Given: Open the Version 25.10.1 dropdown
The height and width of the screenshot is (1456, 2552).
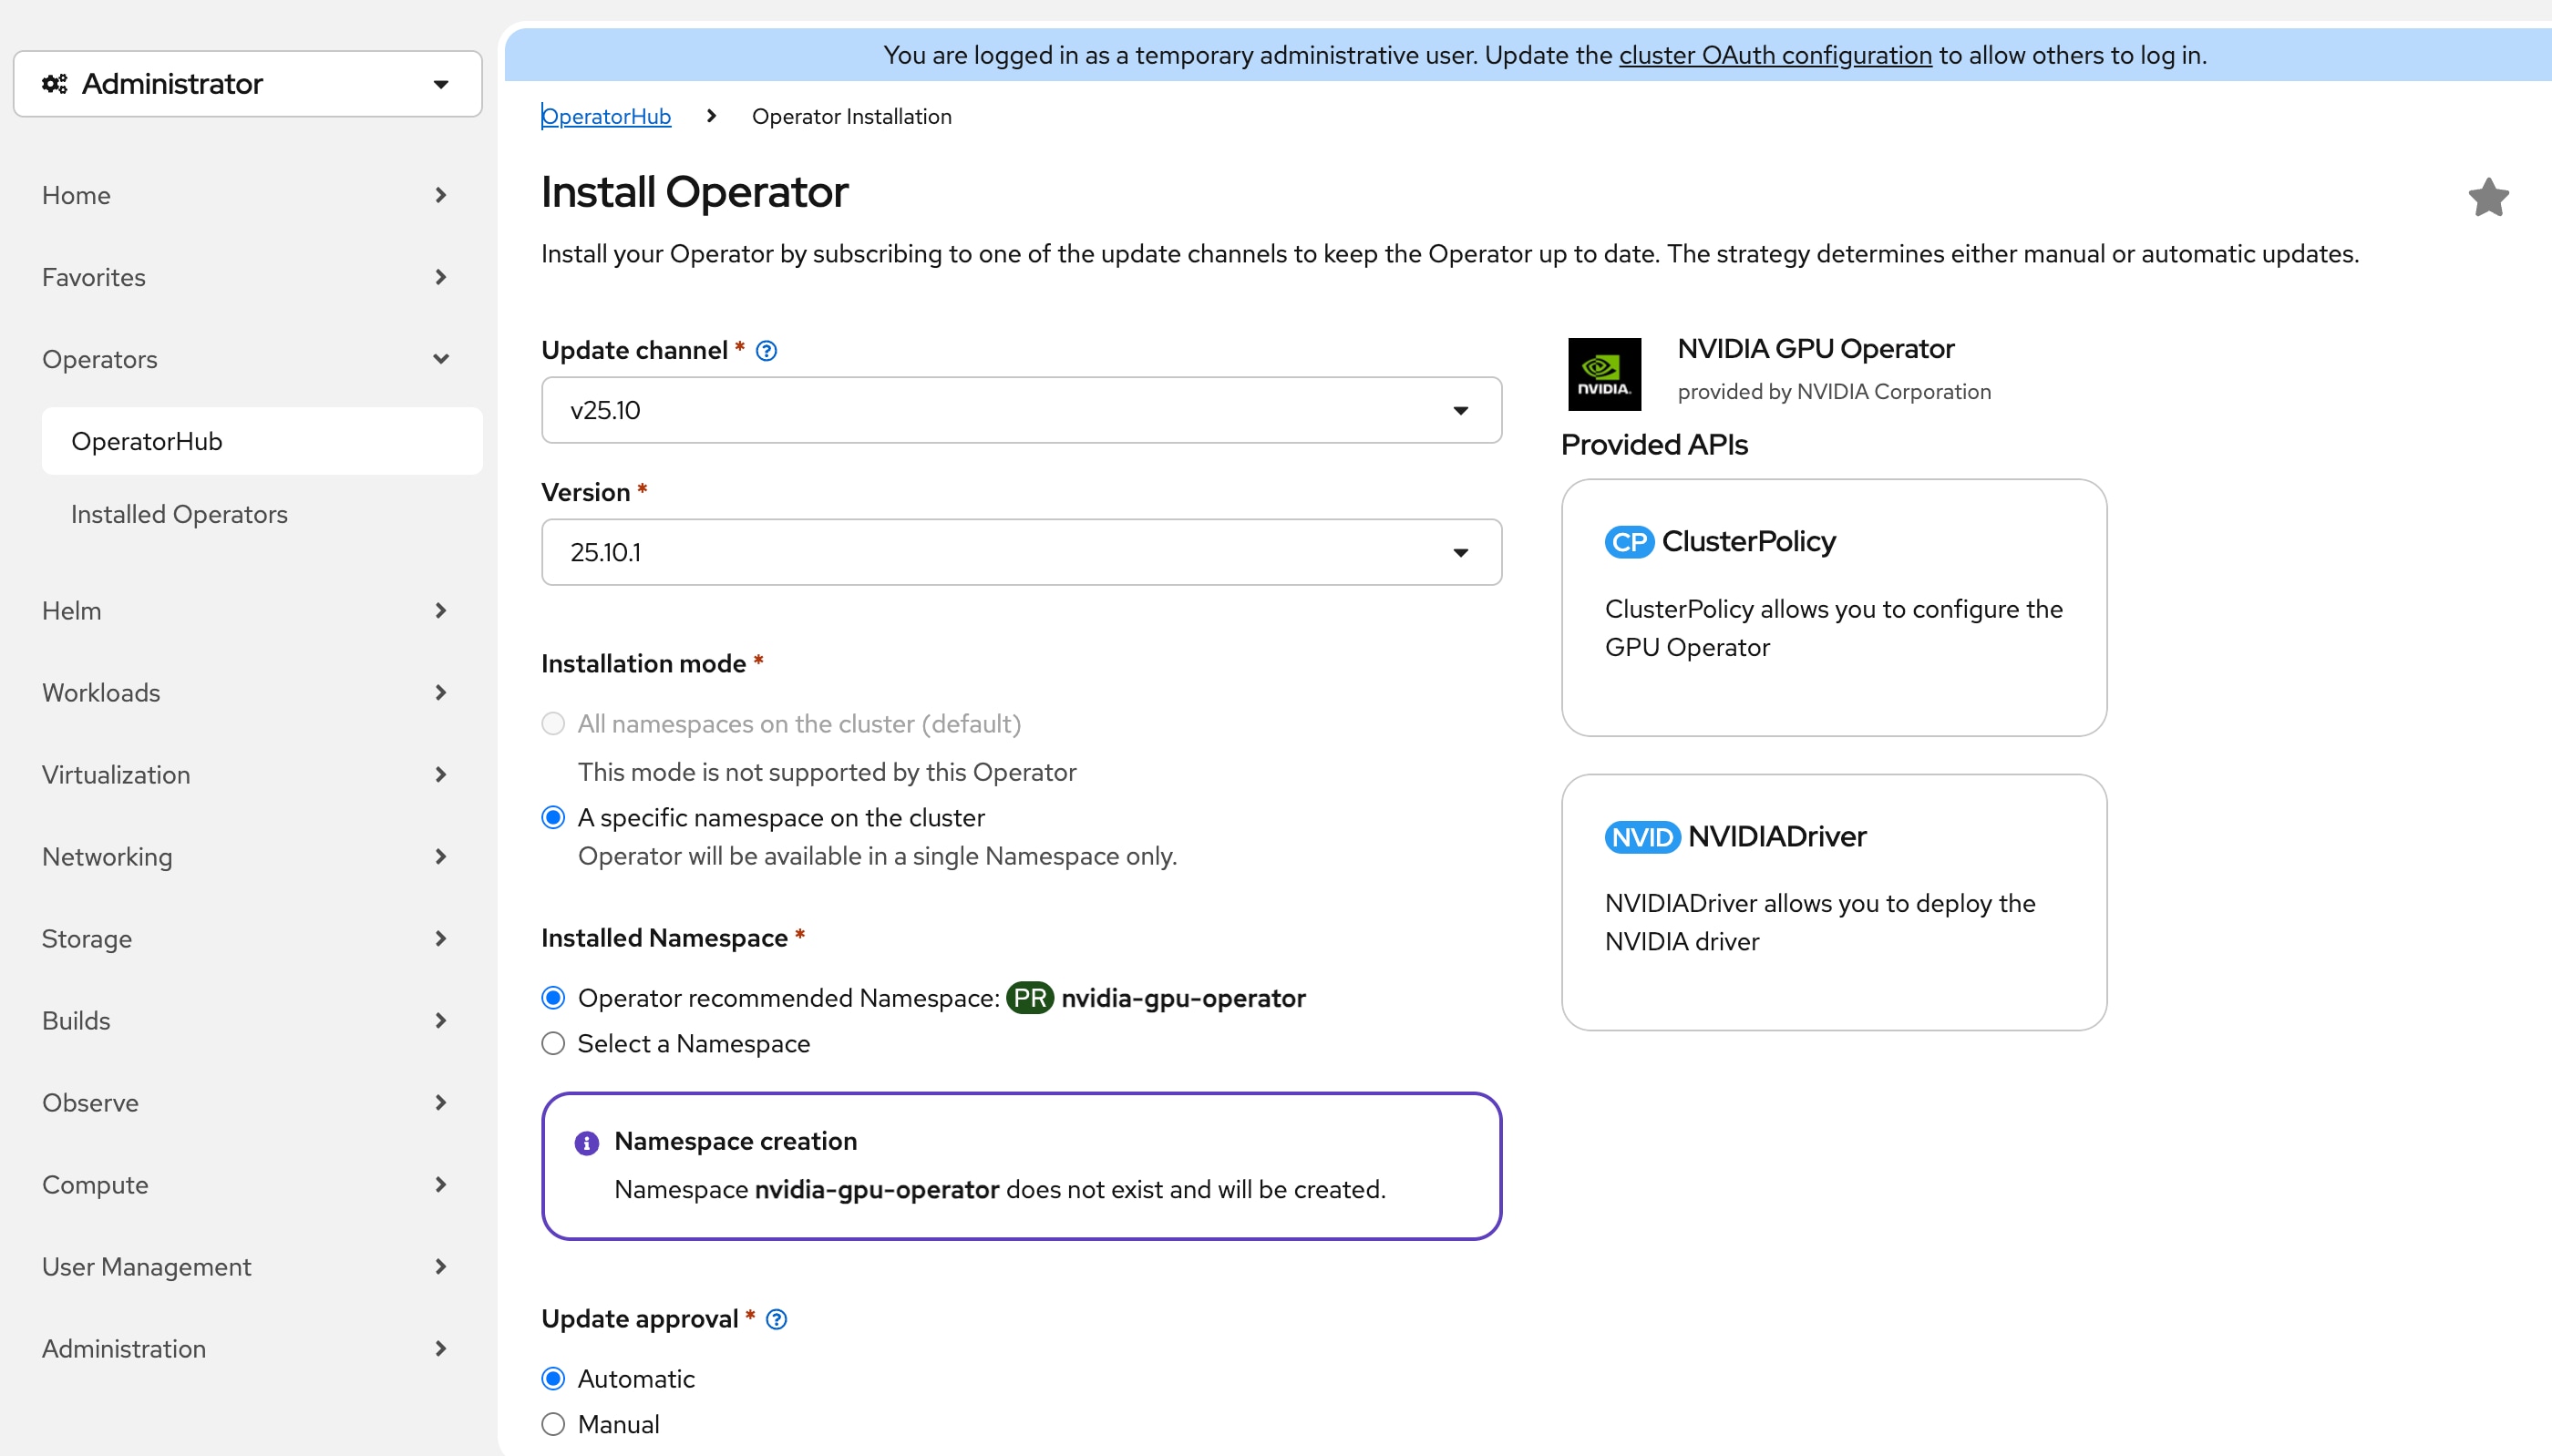Looking at the screenshot, I should click(x=1021, y=552).
